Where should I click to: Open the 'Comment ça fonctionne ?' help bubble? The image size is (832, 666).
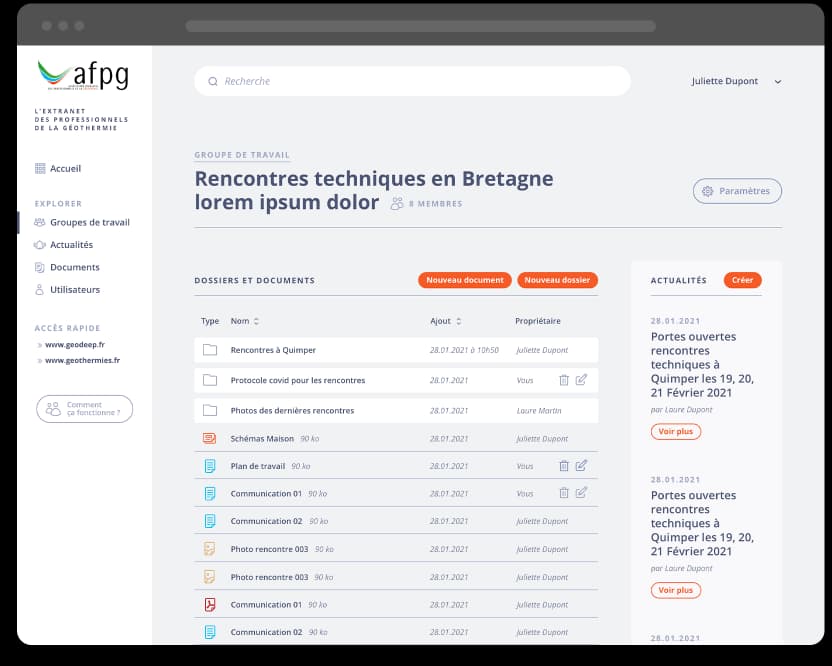click(84, 409)
